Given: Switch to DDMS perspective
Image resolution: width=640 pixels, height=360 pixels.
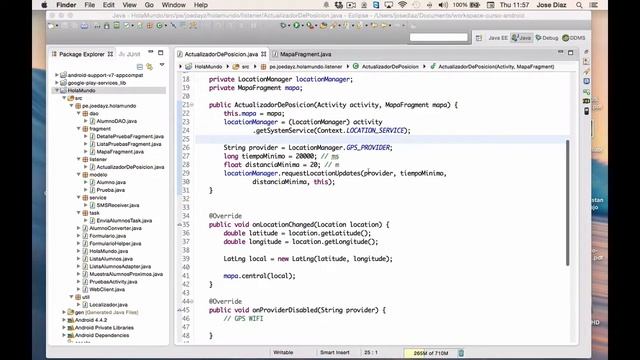Looking at the screenshot, I should click(574, 38).
